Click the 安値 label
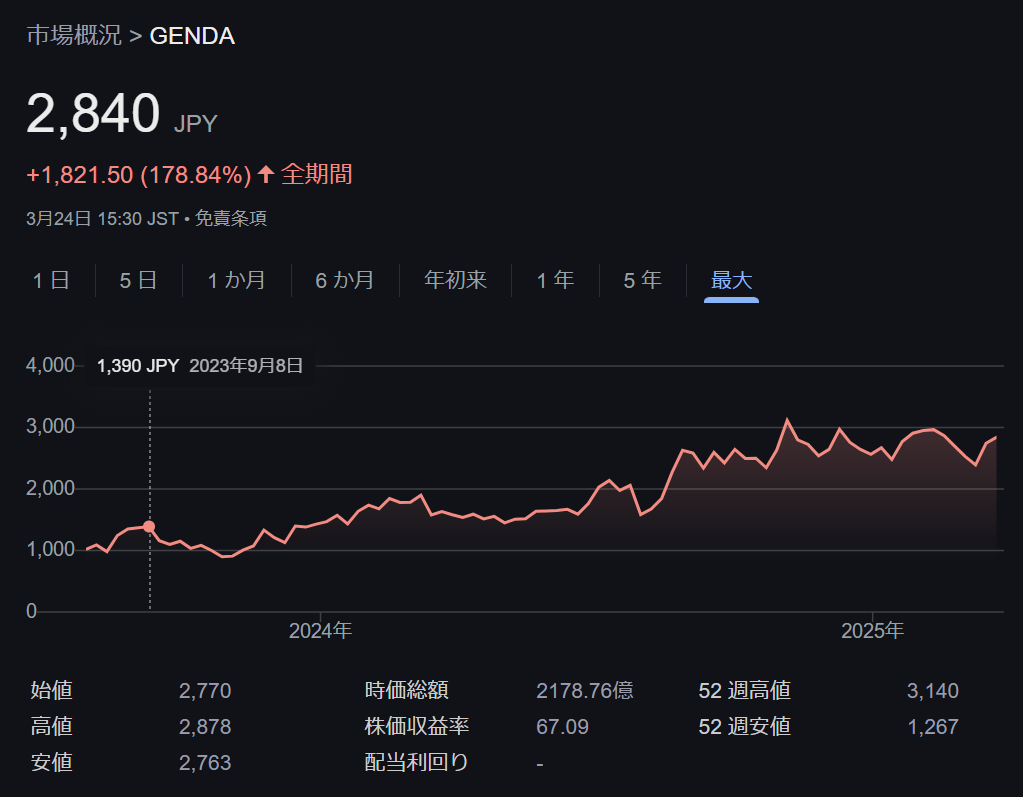Image resolution: width=1023 pixels, height=797 pixels. (x=52, y=762)
